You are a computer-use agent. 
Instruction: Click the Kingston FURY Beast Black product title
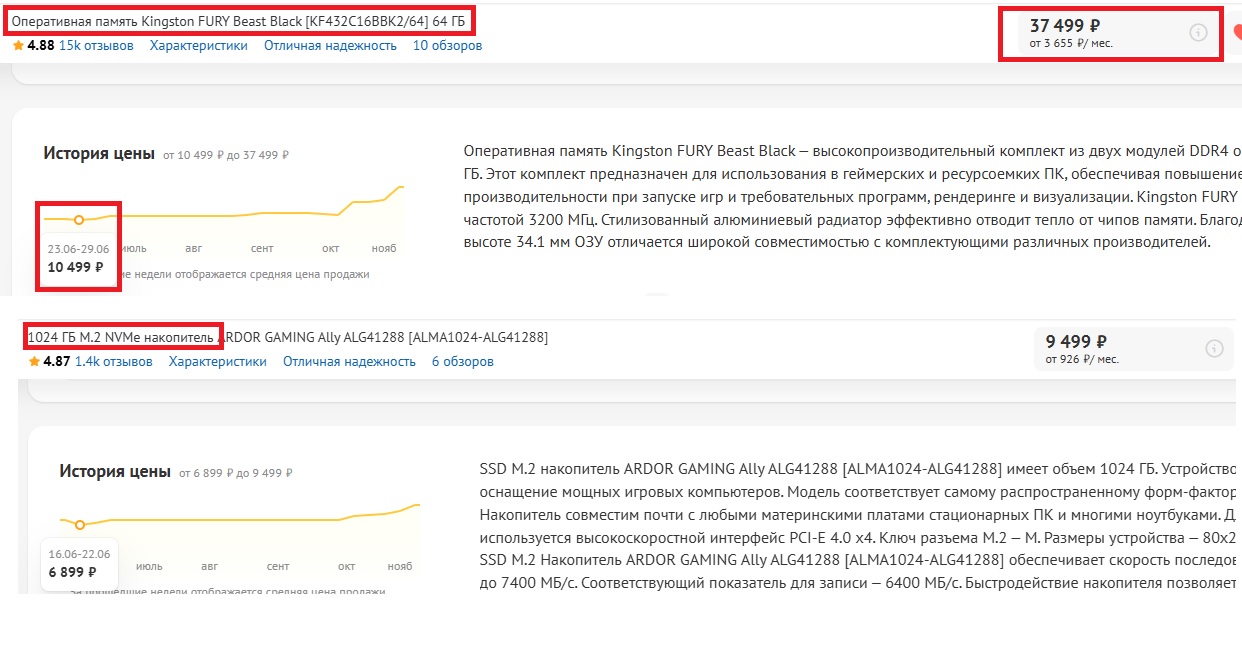click(x=240, y=20)
